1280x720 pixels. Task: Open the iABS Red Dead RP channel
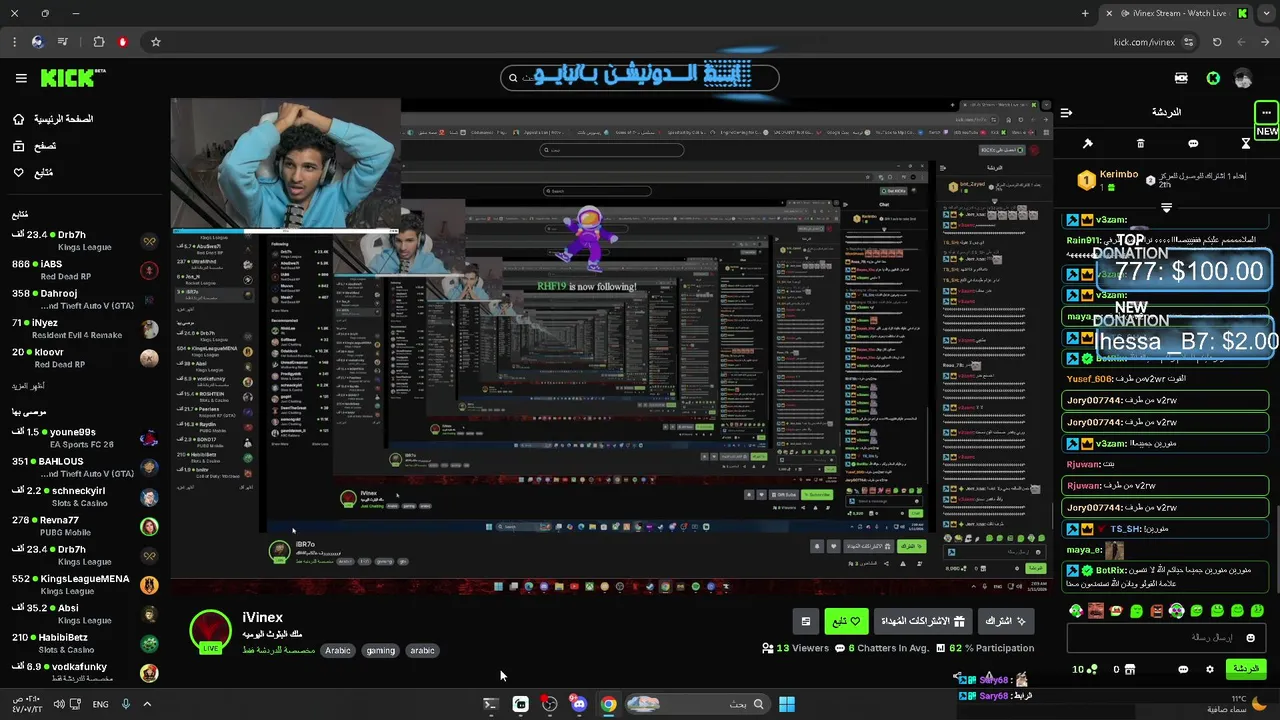click(84, 270)
